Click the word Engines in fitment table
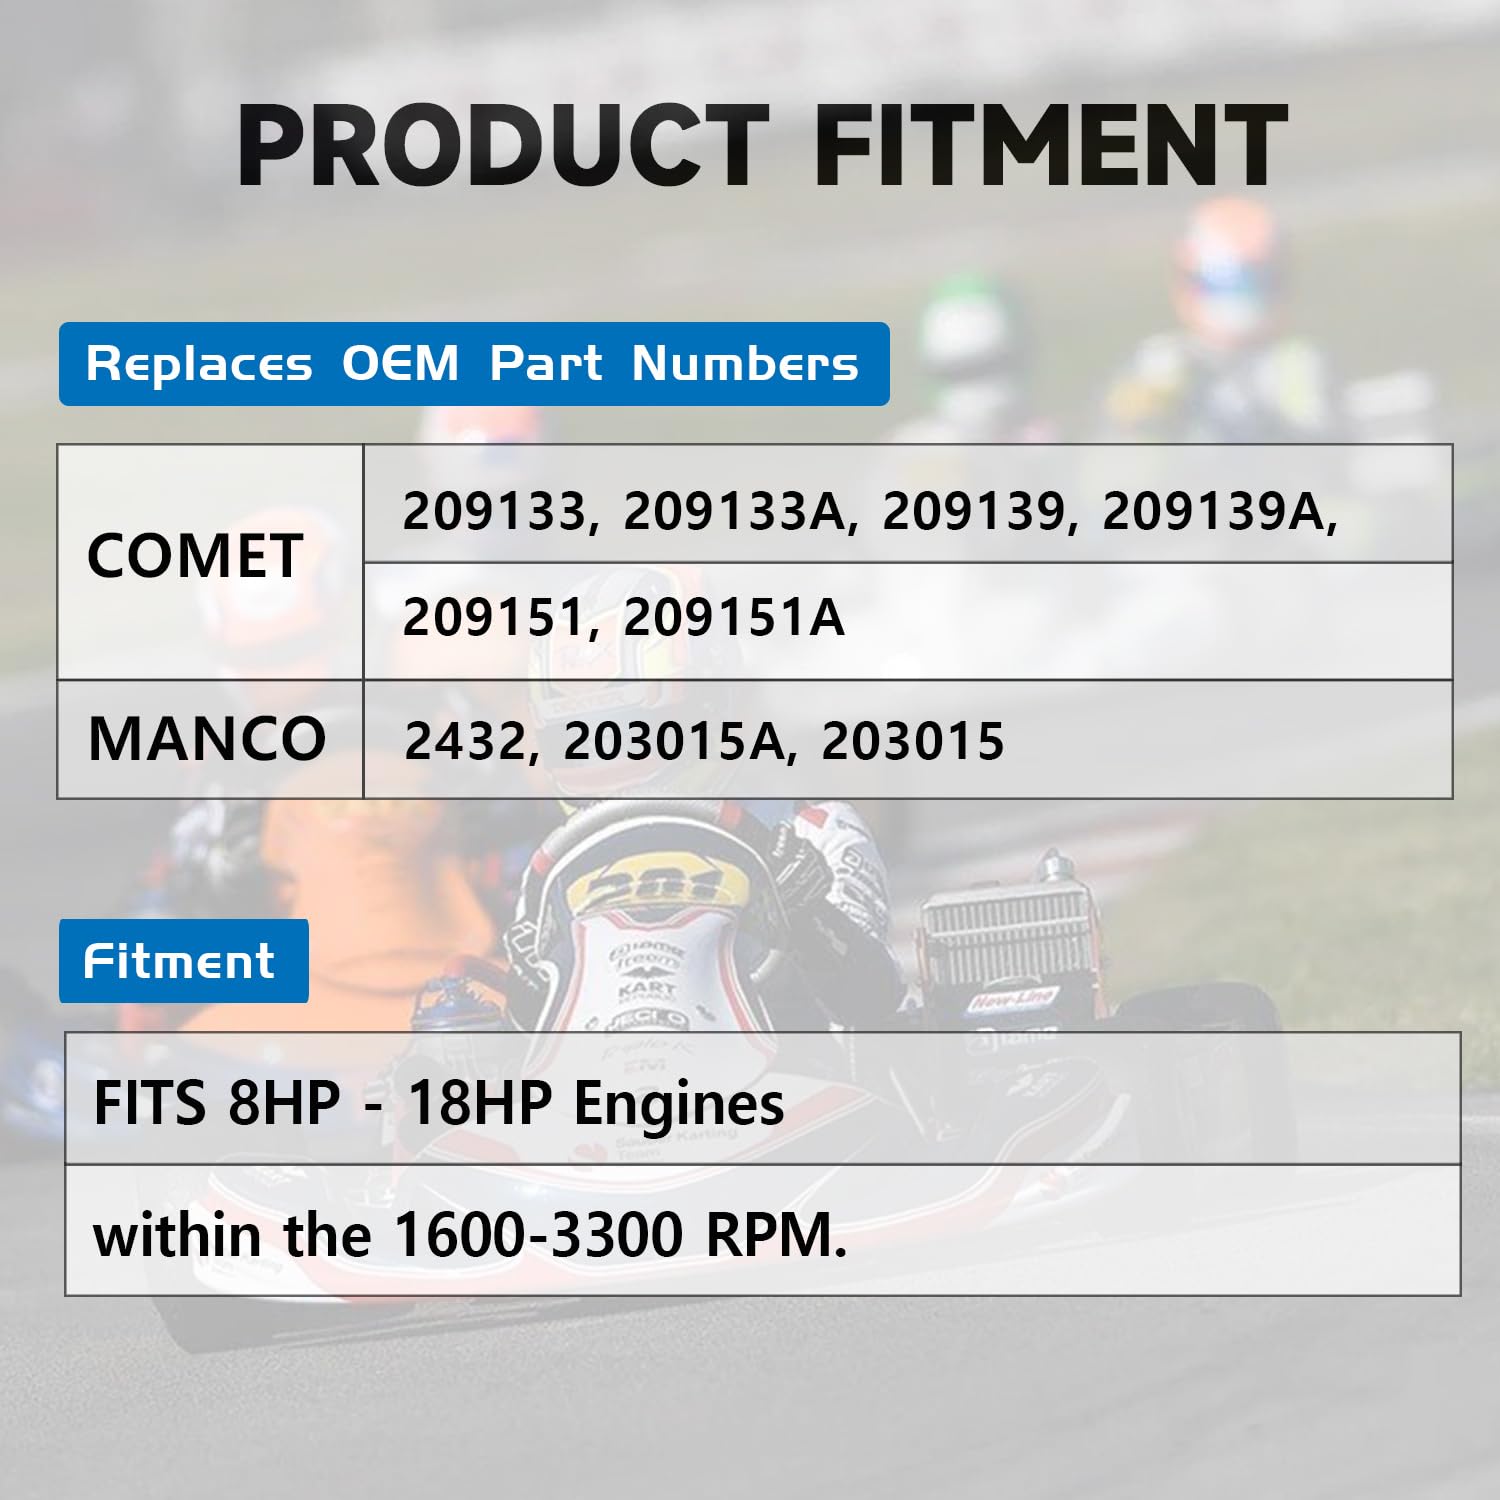 [679, 1105]
